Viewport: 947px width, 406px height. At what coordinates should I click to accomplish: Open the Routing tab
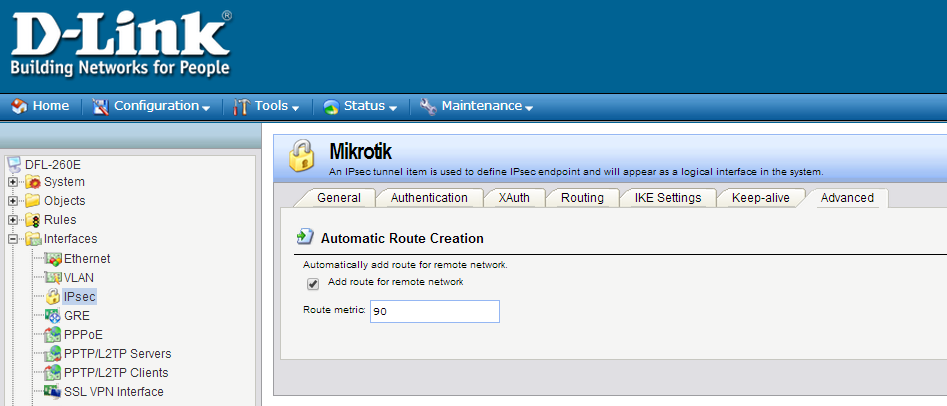(x=582, y=198)
